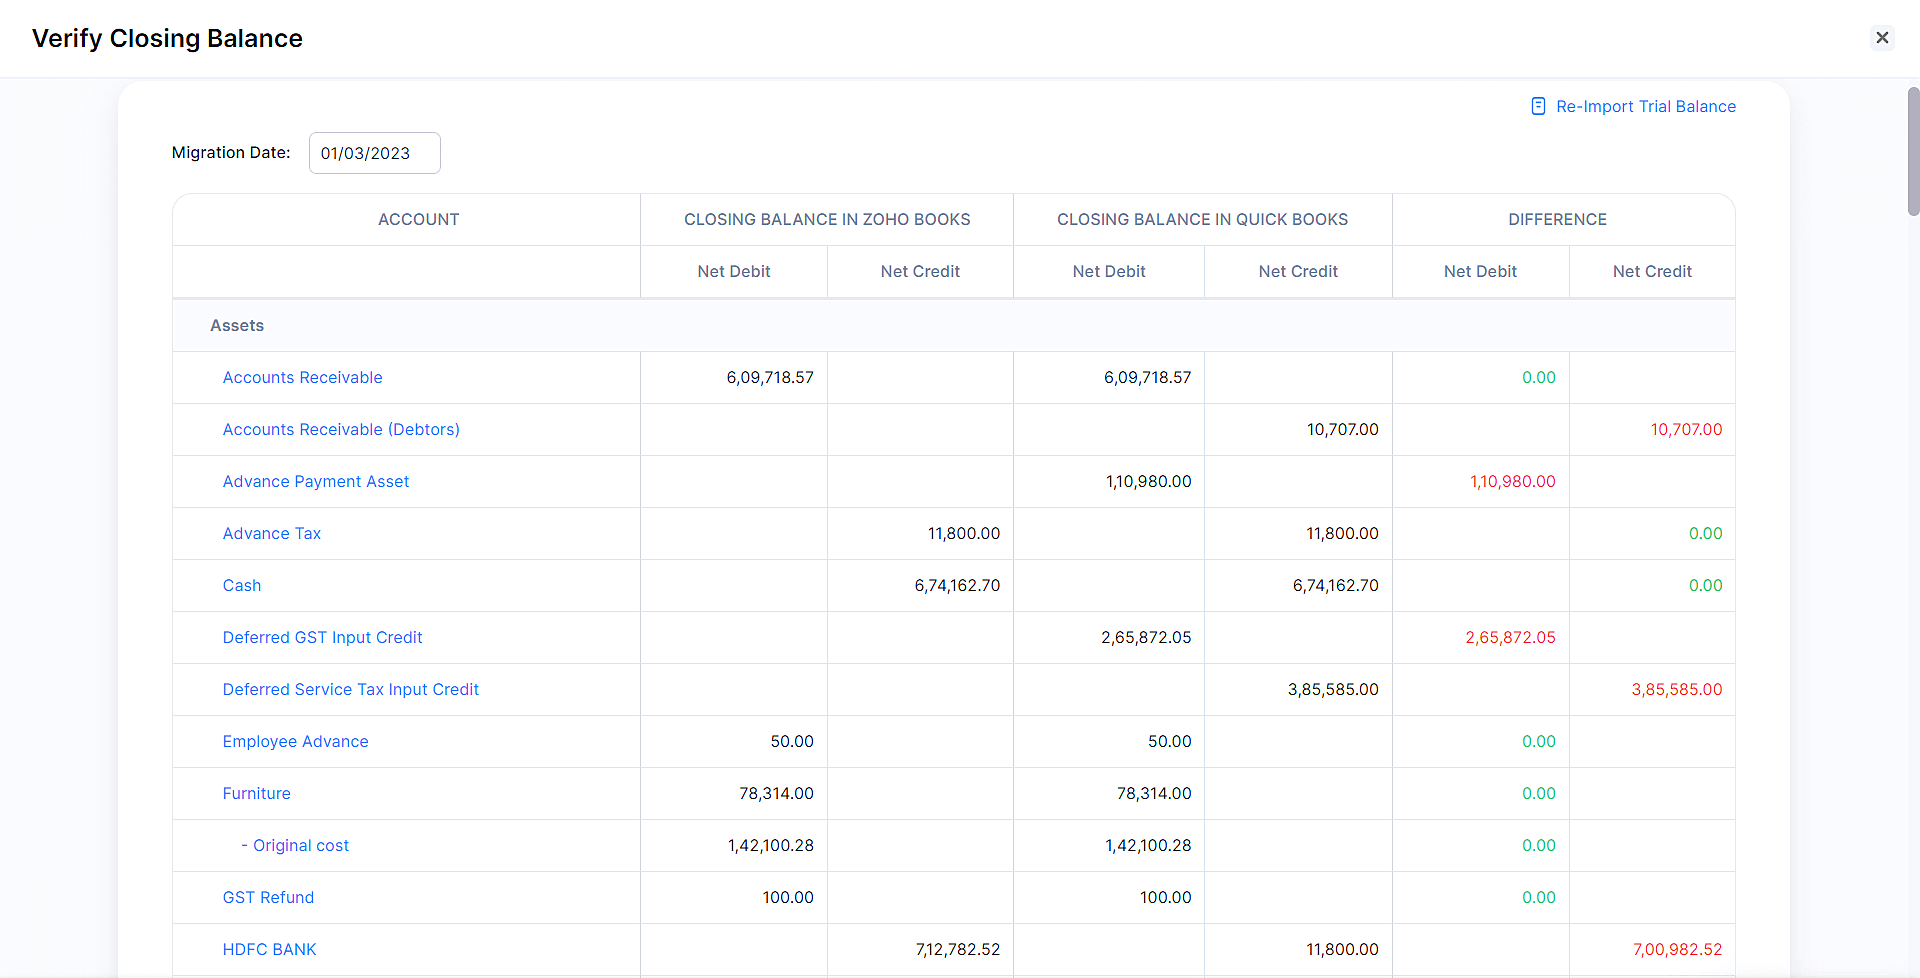
Task: Open the Deferred Service Tax Input Credit account
Action: [350, 689]
